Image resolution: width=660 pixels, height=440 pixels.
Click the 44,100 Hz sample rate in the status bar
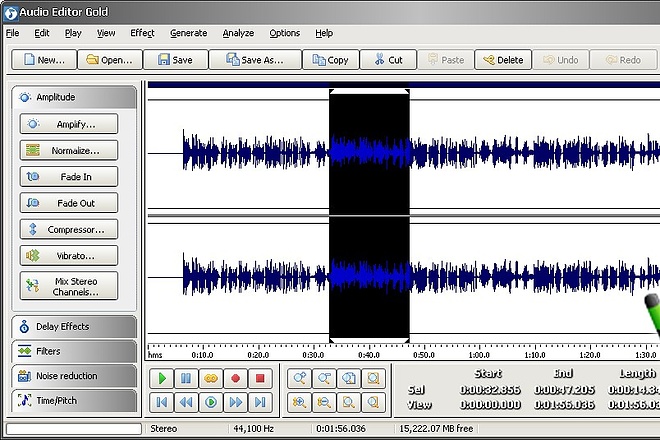[253, 429]
